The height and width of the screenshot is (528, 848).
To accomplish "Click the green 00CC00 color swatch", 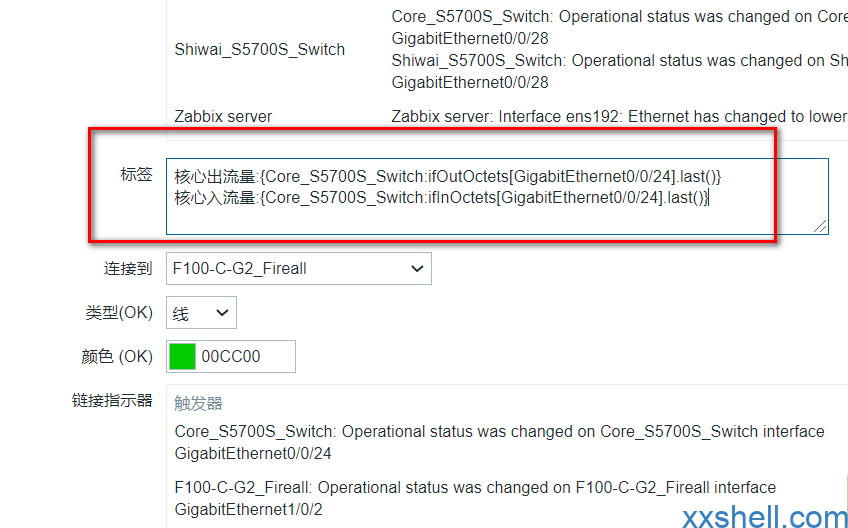I will [x=182, y=357].
